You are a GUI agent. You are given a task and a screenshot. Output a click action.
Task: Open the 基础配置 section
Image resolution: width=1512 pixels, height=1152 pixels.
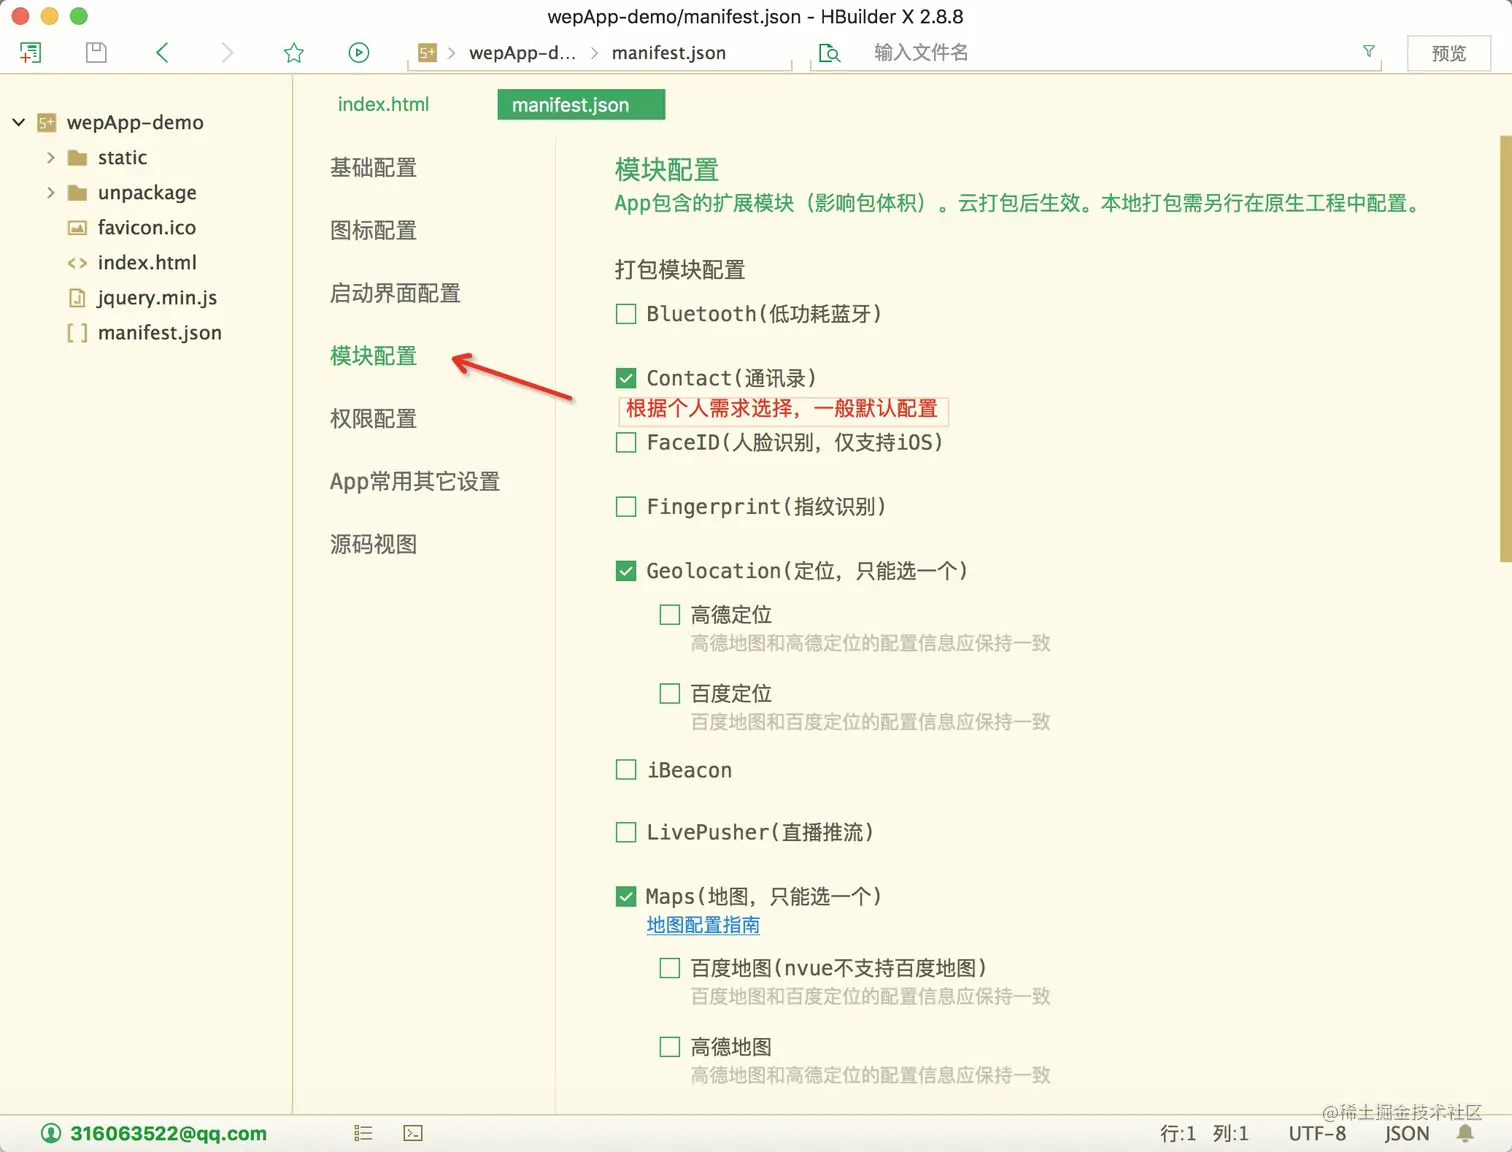point(373,168)
